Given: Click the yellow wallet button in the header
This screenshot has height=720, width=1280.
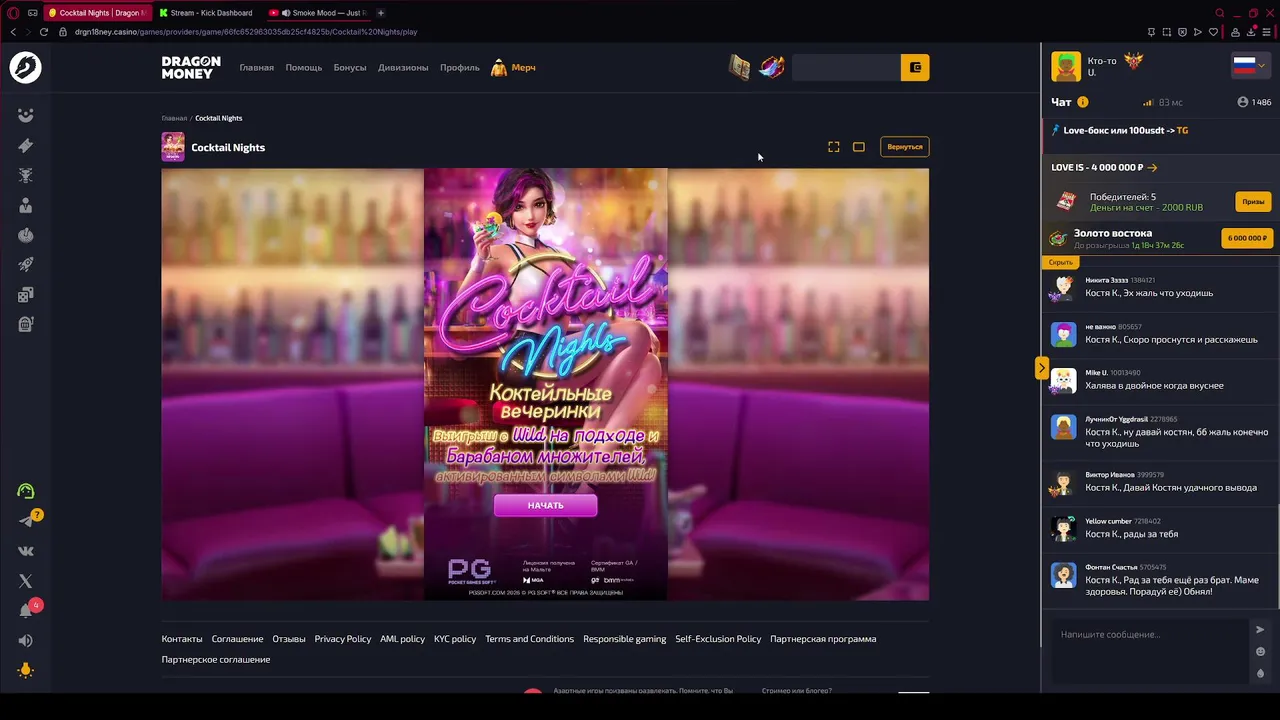Looking at the screenshot, I should click(915, 67).
